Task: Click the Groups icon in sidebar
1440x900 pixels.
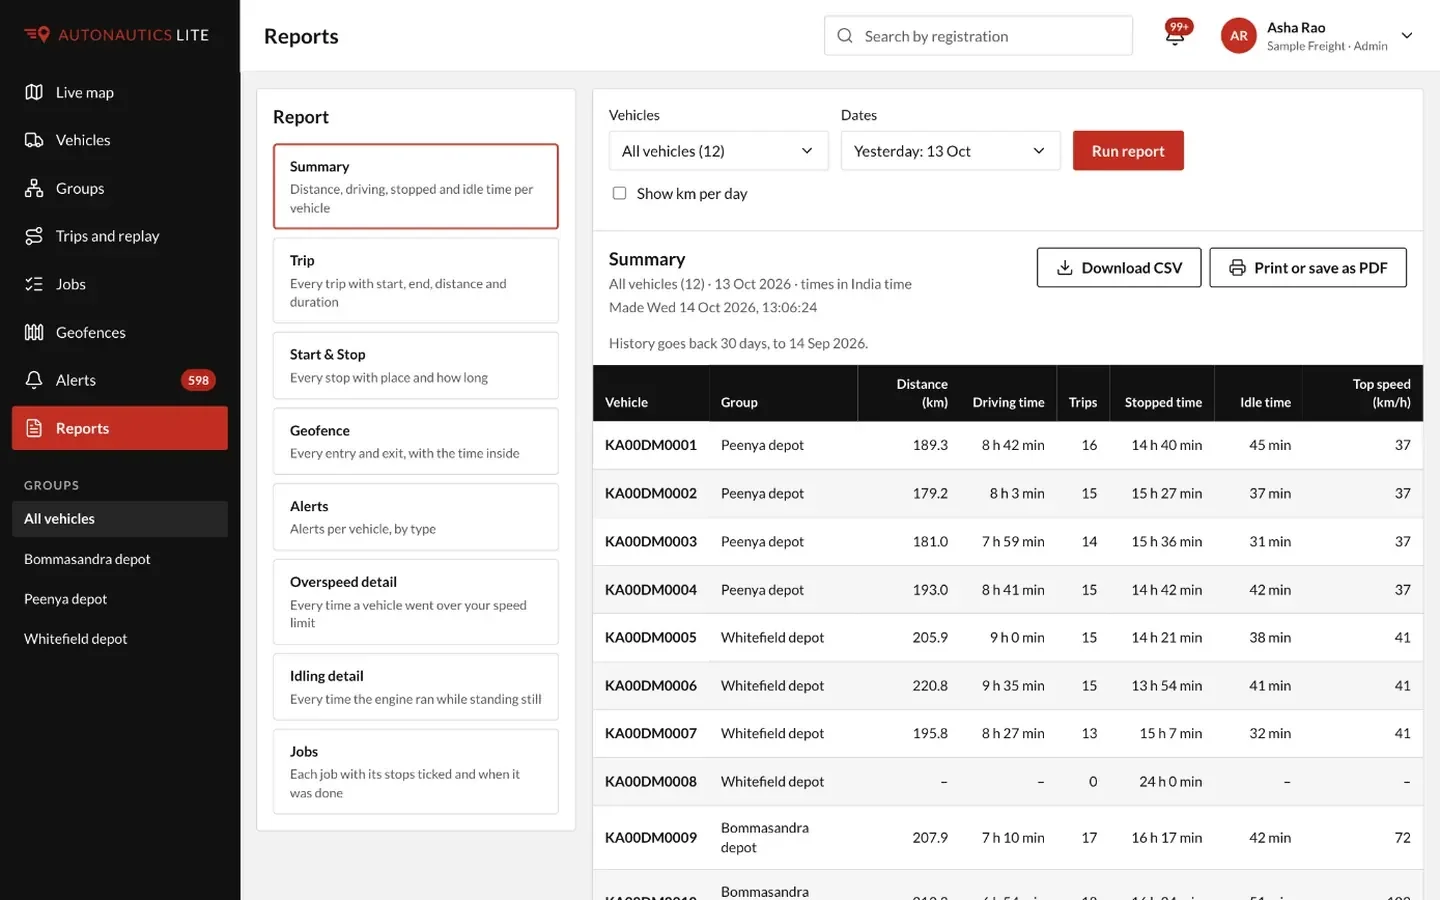Action: (x=34, y=188)
